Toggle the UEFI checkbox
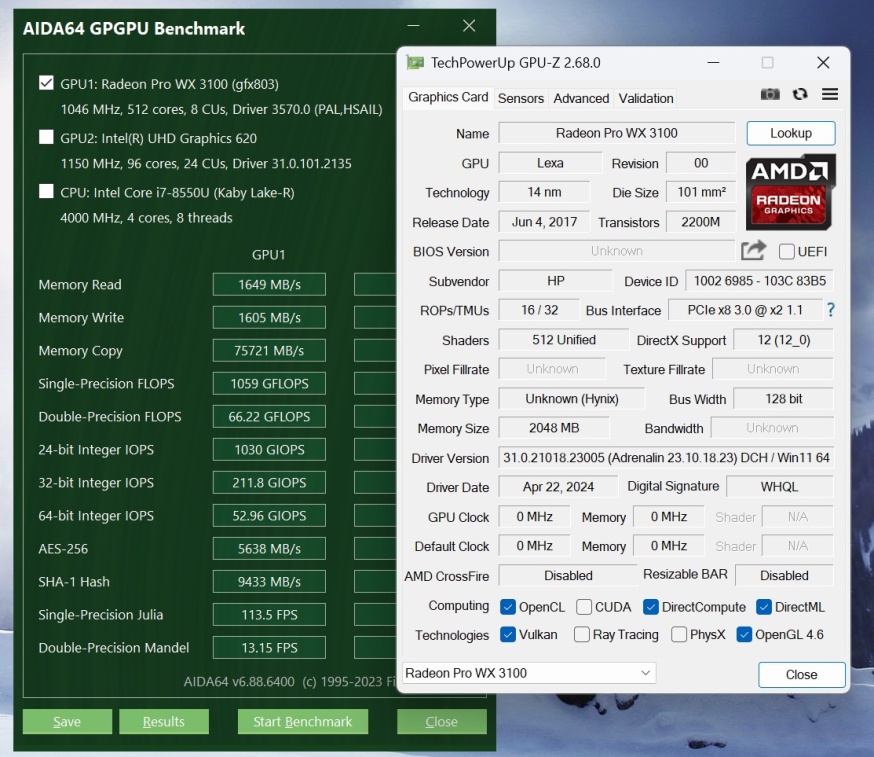This screenshot has height=757, width=874. [x=787, y=252]
